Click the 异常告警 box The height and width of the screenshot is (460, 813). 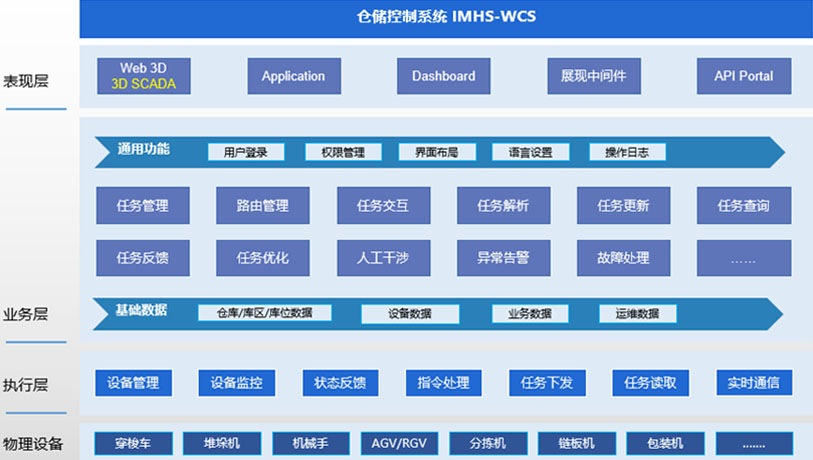click(503, 257)
